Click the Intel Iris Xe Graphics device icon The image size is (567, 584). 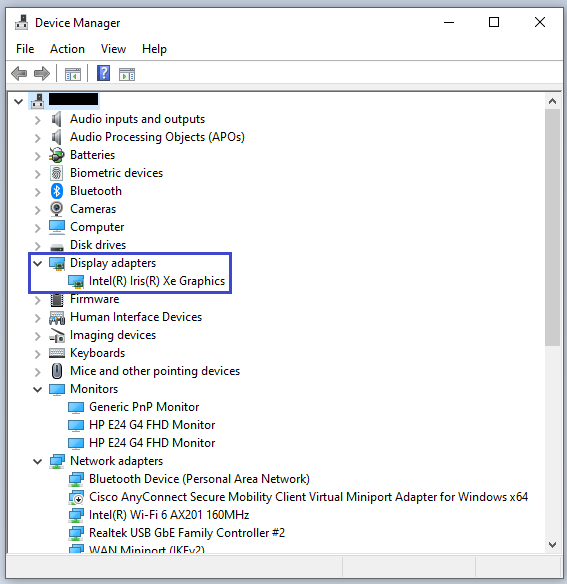click(76, 282)
